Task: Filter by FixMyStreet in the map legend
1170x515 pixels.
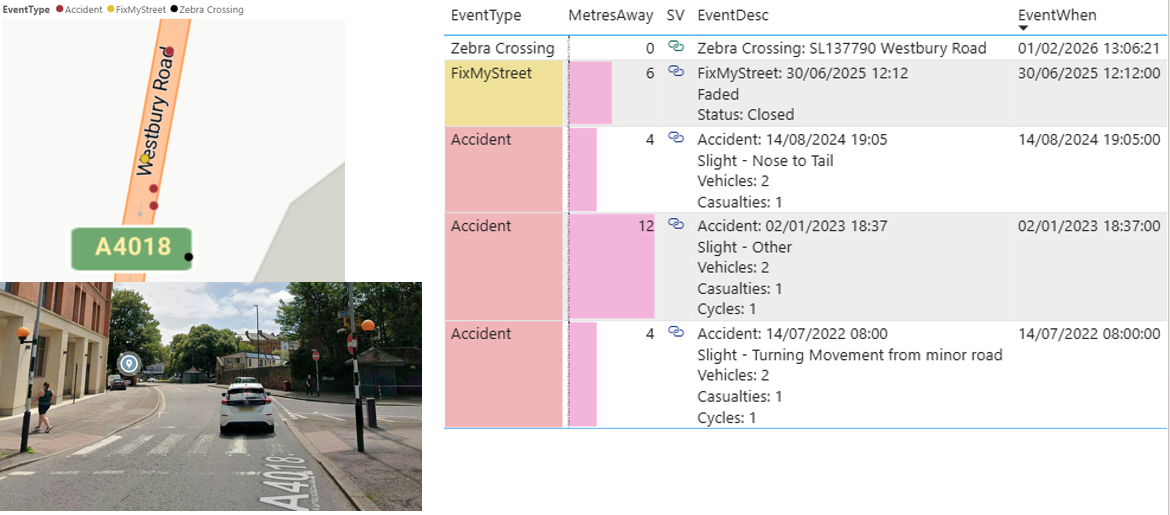Action: click(138, 9)
